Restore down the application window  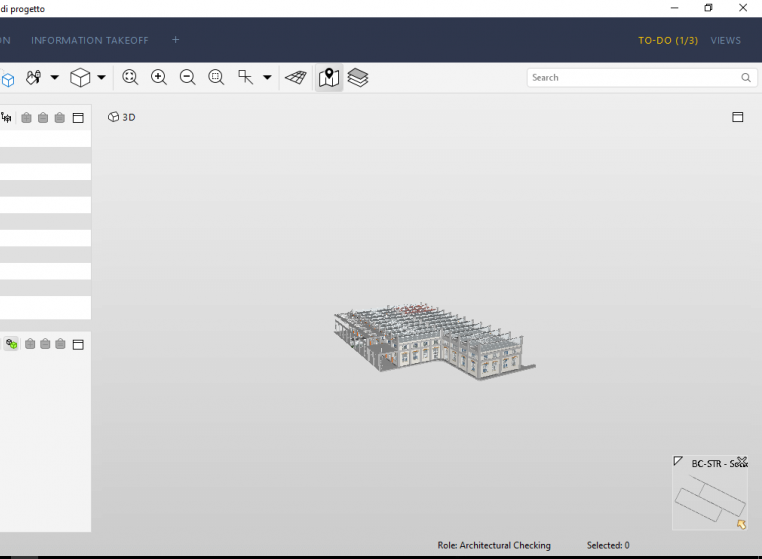tap(709, 8)
